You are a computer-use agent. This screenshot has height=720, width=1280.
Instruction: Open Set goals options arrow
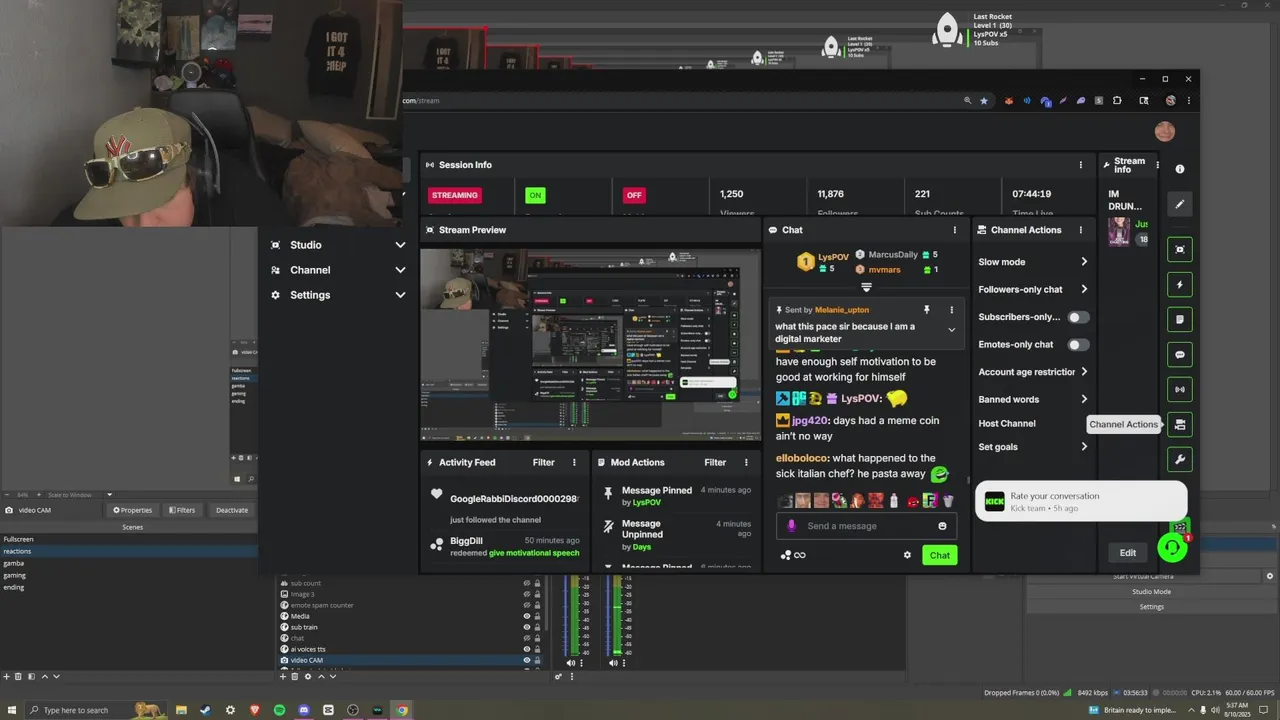tap(1084, 447)
